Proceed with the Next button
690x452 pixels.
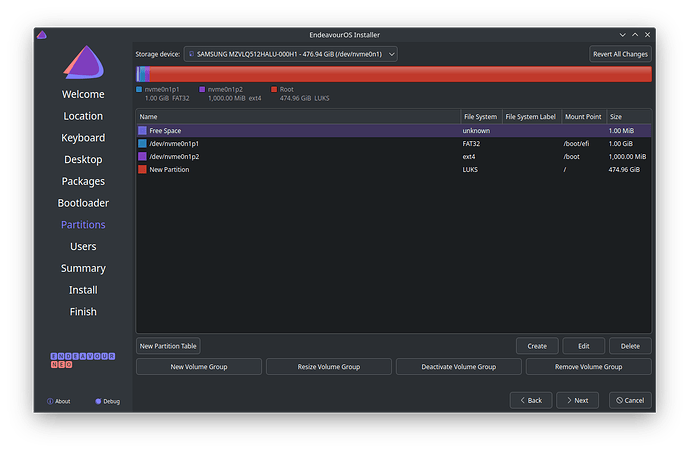tap(577, 400)
